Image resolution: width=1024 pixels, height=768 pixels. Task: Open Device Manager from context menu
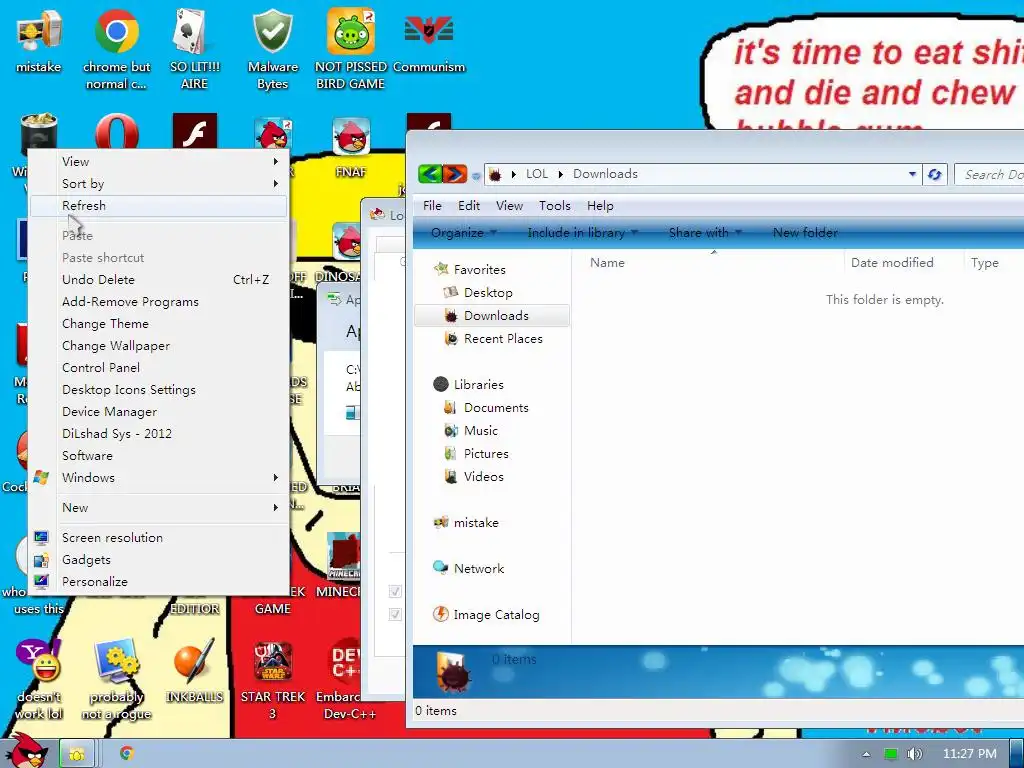(x=159, y=412)
